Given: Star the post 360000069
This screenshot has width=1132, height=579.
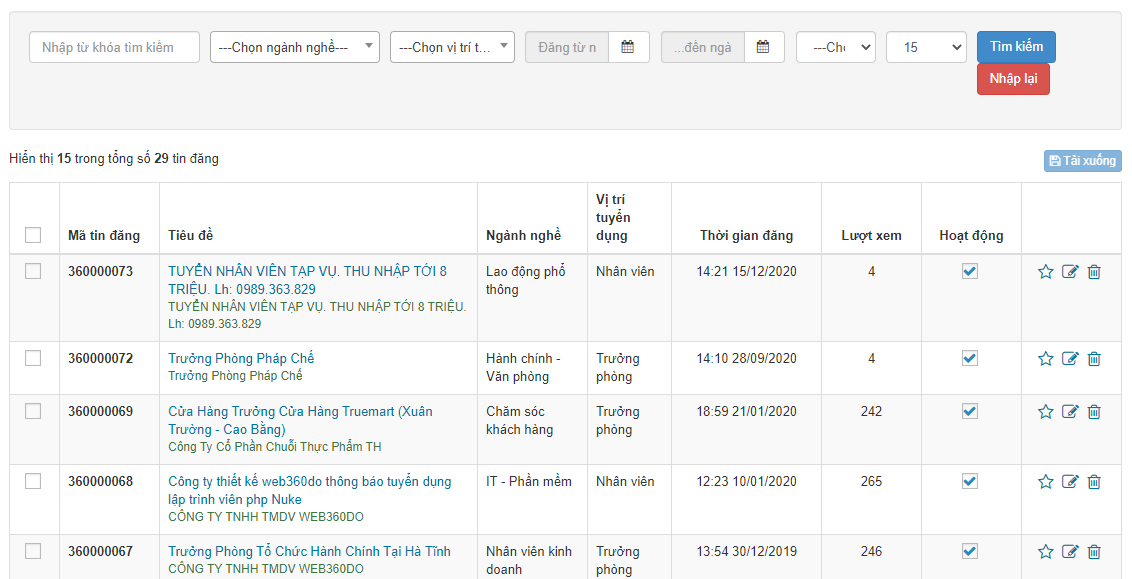Looking at the screenshot, I should (1045, 412).
